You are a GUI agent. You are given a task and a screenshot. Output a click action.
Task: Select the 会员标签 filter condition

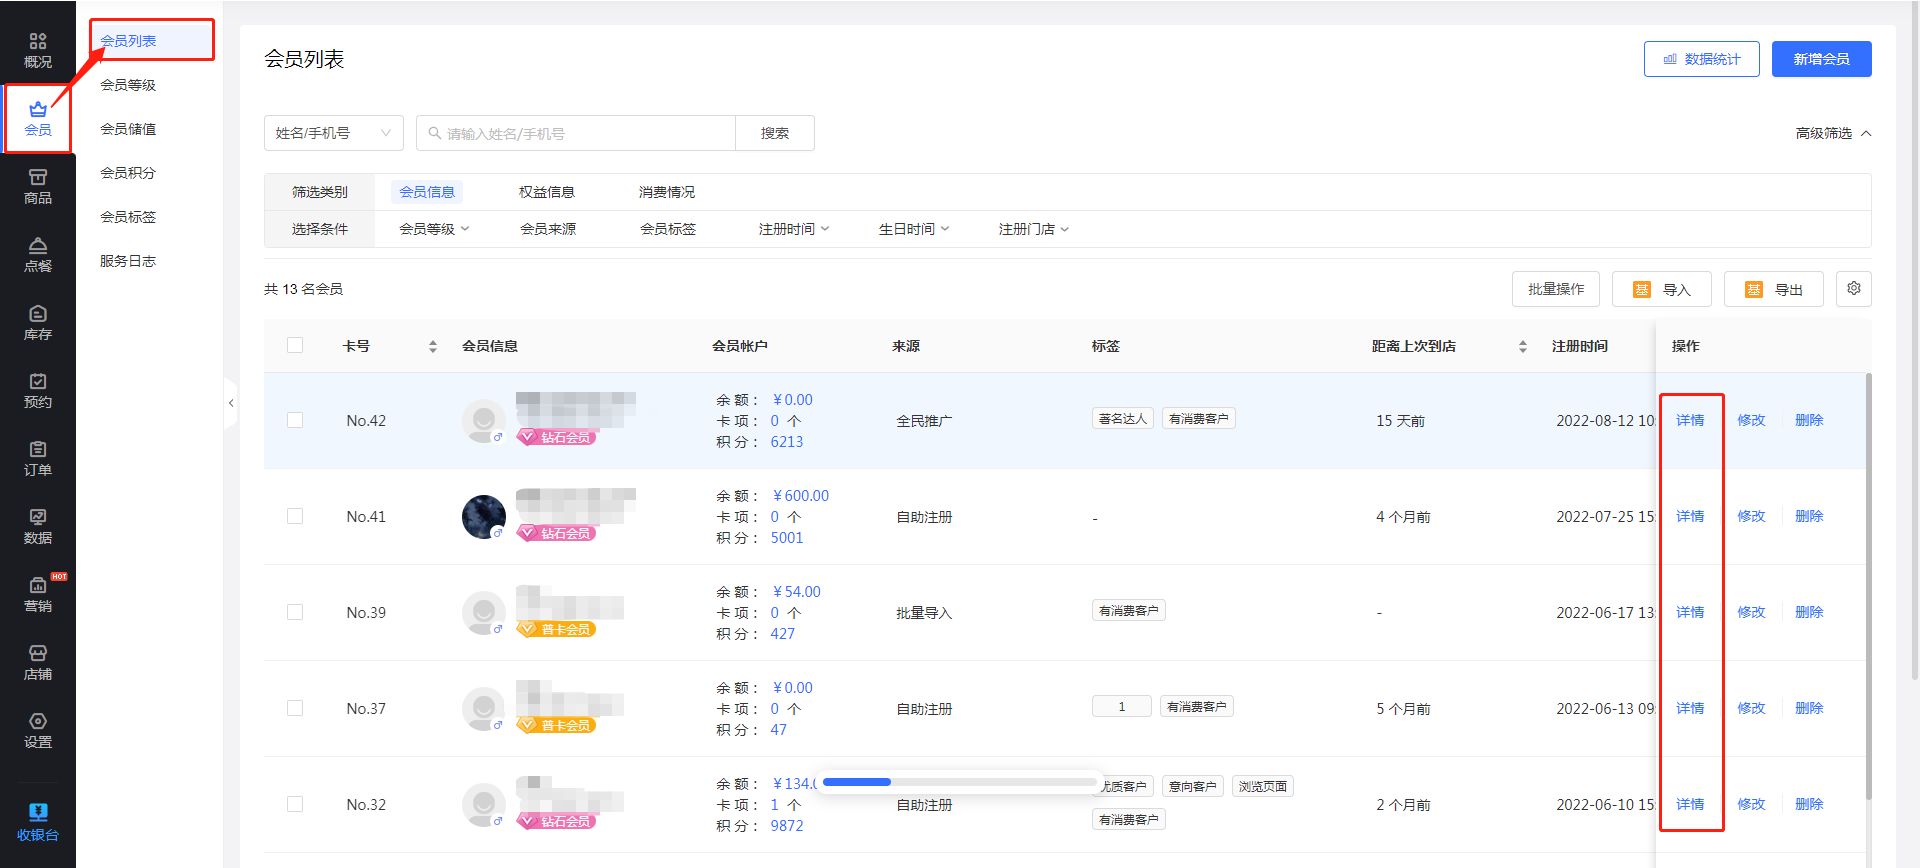pyautogui.click(x=668, y=229)
